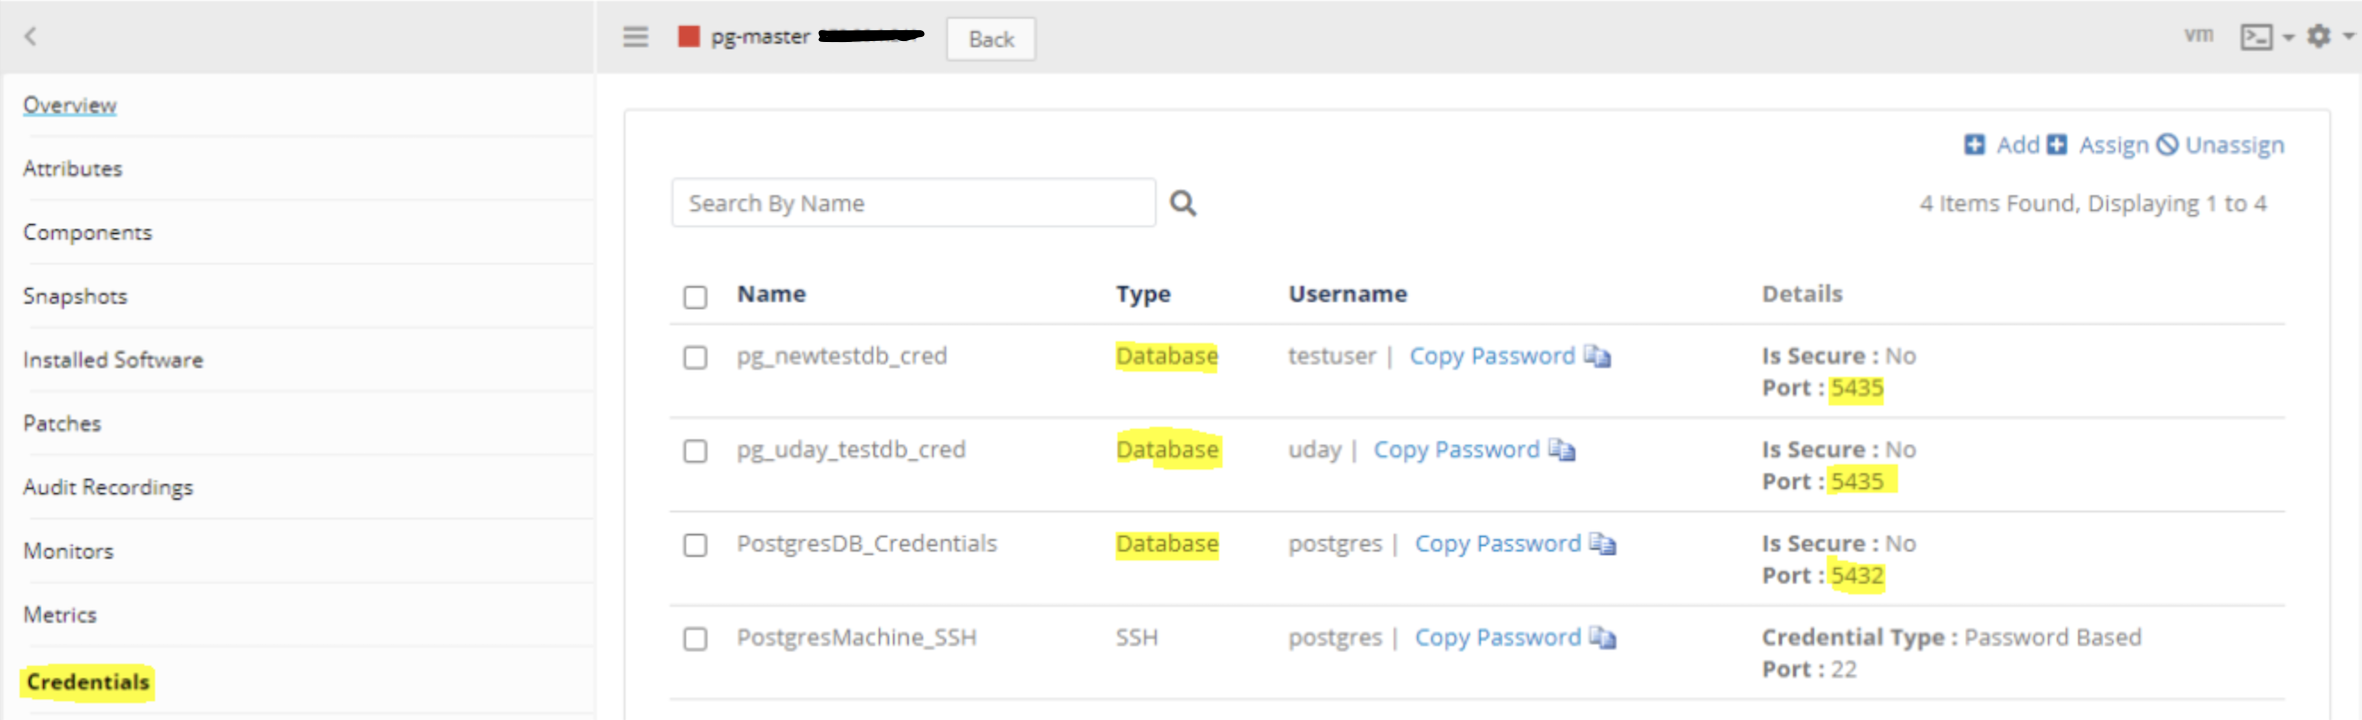Click the search magnifier icon
The image size is (2362, 720).
pos(1183,204)
